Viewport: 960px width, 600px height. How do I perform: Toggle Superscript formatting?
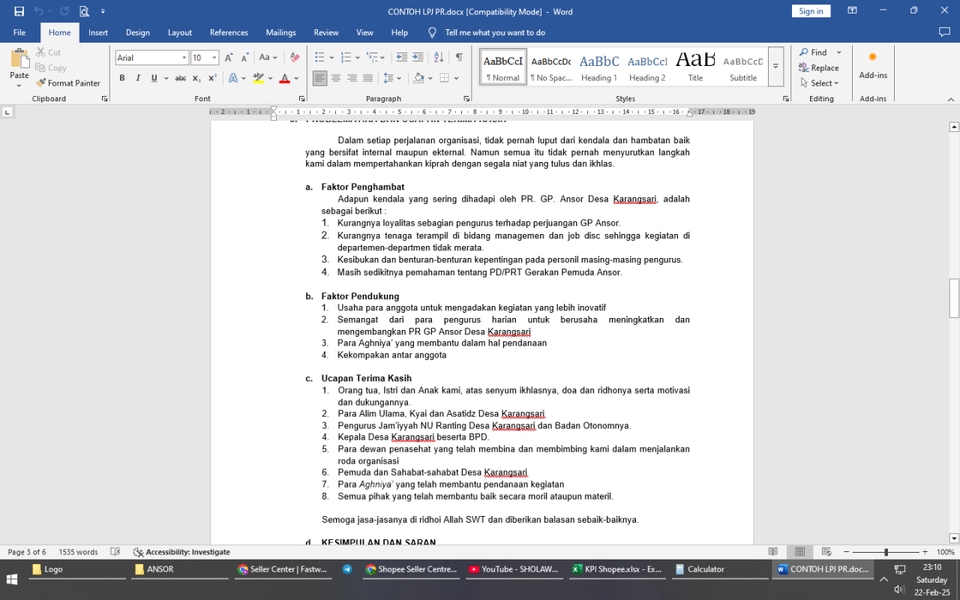tap(212, 78)
